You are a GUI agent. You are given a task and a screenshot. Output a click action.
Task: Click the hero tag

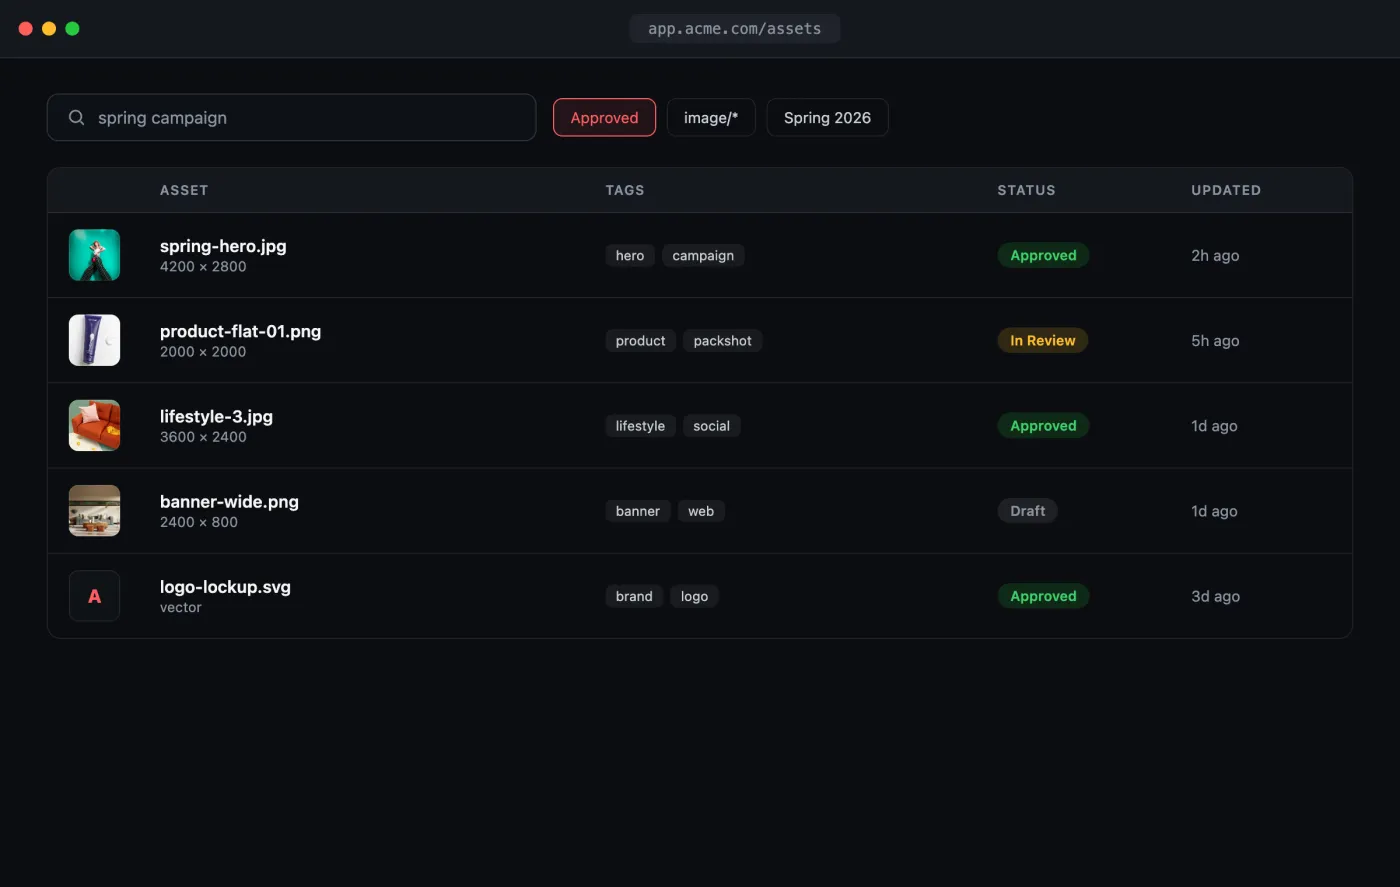coord(630,256)
